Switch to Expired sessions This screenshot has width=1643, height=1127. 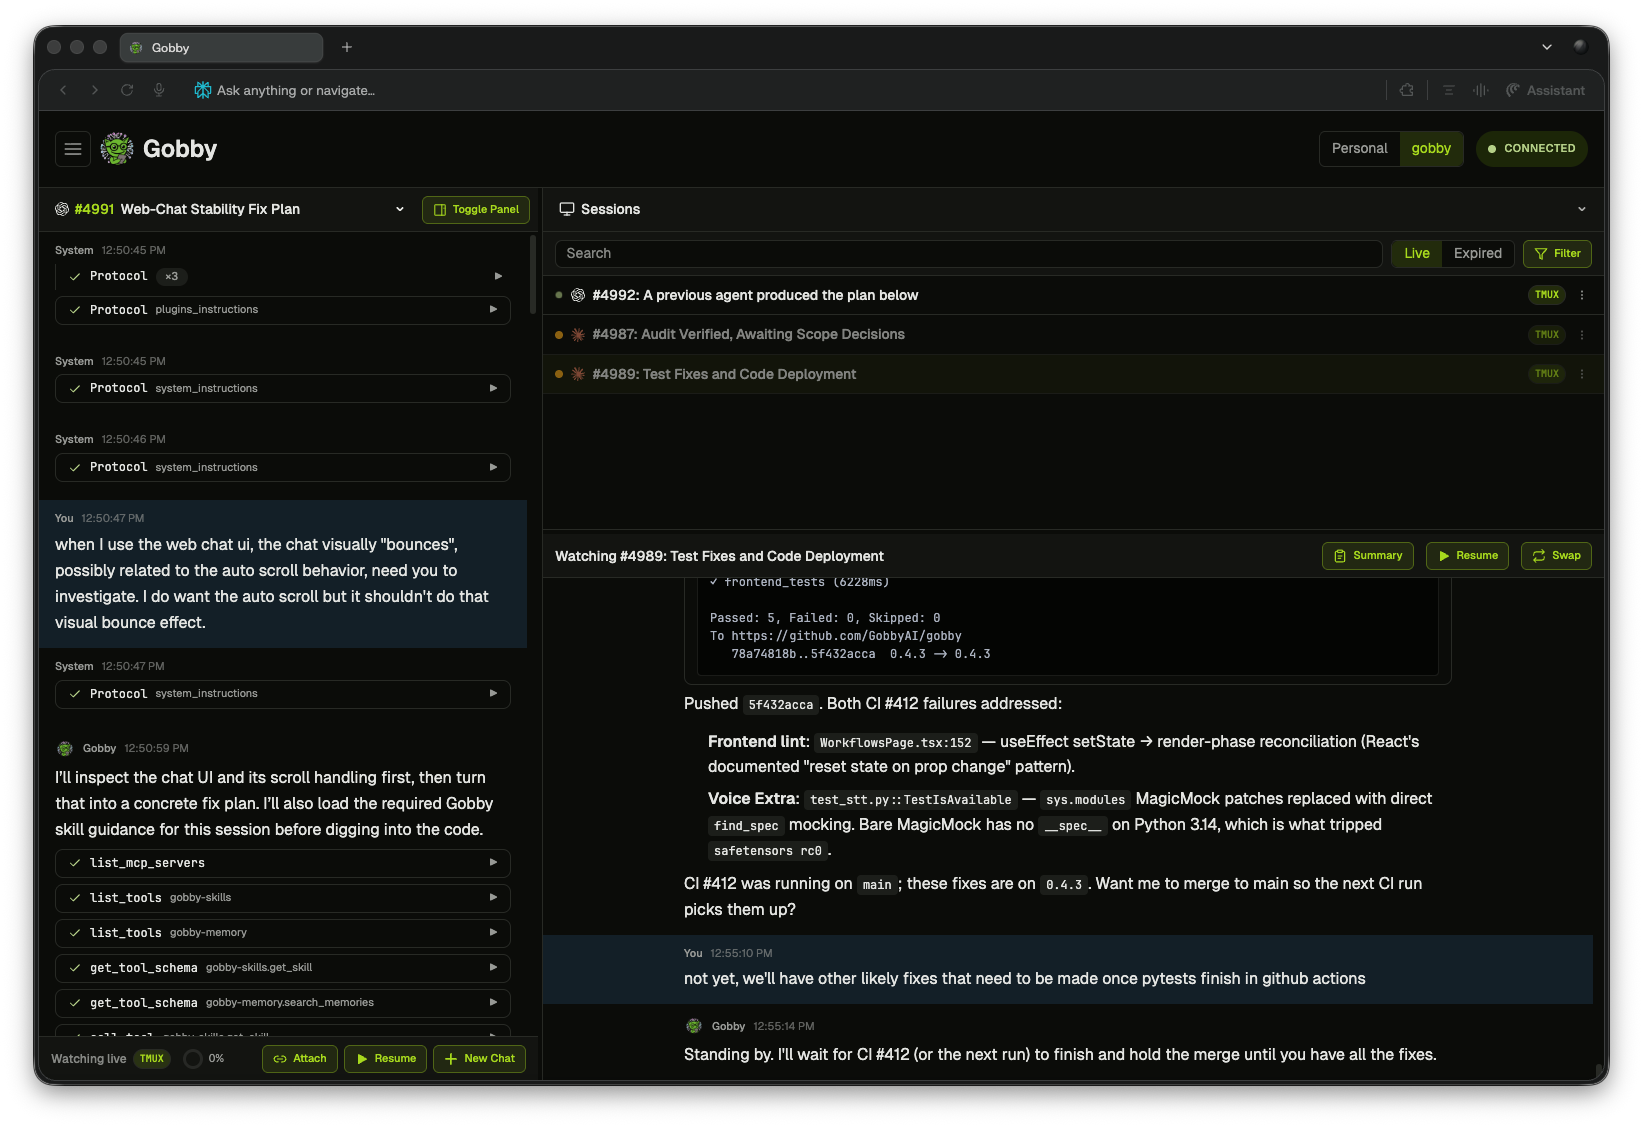[1478, 254]
